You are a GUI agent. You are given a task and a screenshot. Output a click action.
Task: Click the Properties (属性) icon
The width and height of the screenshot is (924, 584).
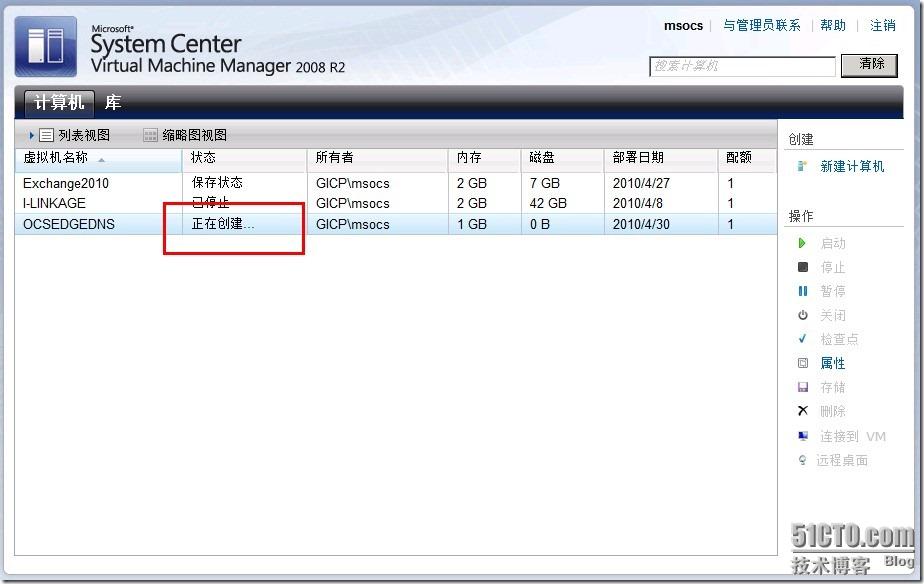[803, 363]
